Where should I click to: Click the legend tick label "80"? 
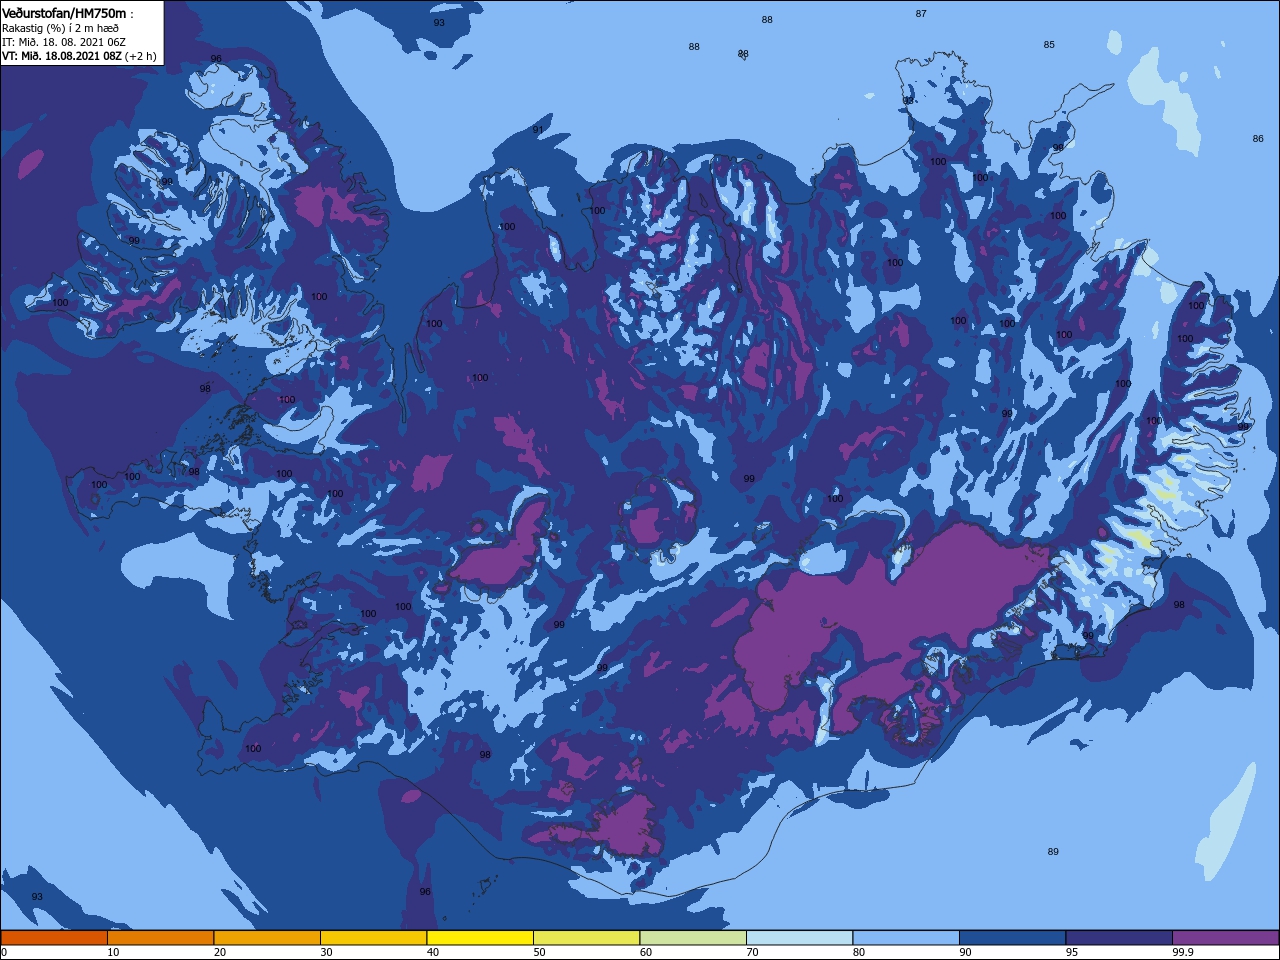[x=859, y=953]
